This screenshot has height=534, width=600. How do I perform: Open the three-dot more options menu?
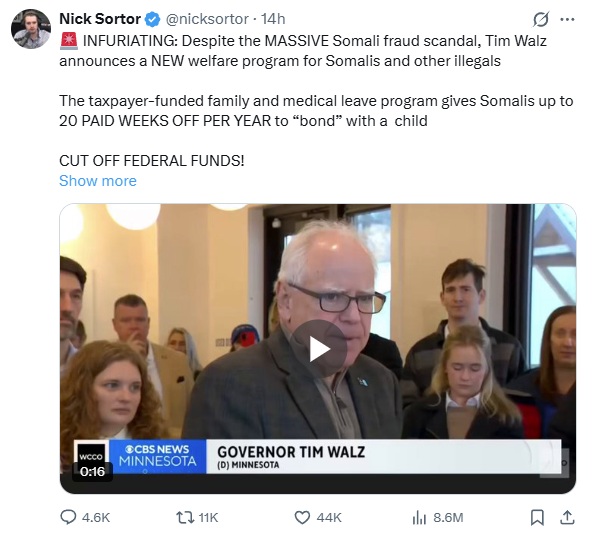click(567, 19)
